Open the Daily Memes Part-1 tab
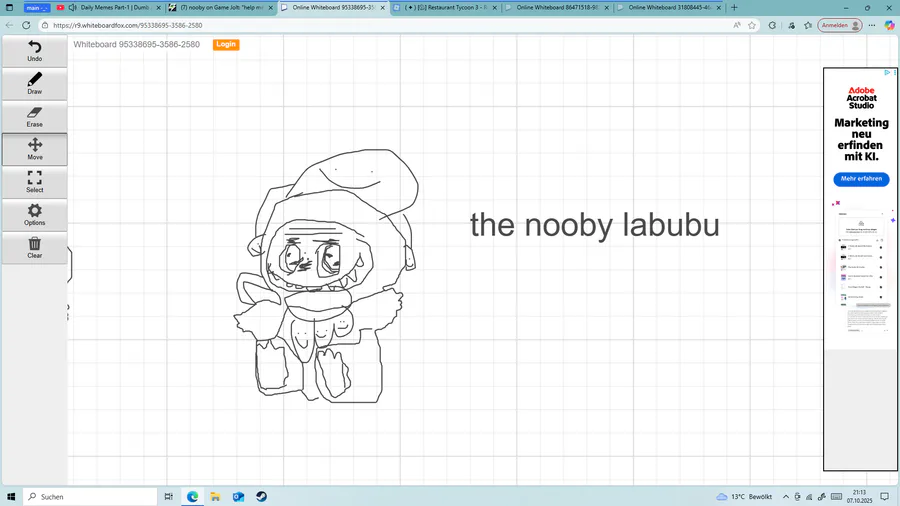The image size is (900, 506). click(x=109, y=7)
